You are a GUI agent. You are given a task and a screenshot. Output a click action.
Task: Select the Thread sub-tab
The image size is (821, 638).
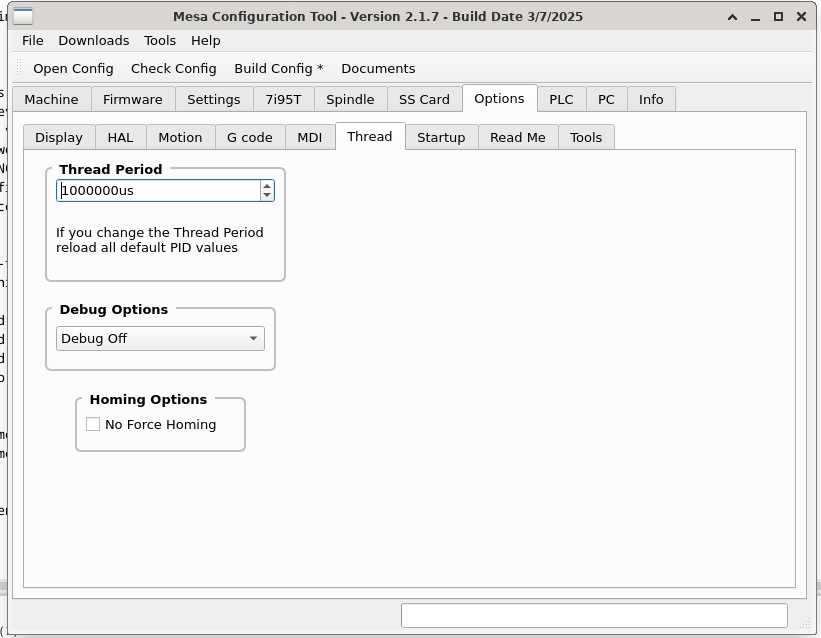pyautogui.click(x=370, y=136)
